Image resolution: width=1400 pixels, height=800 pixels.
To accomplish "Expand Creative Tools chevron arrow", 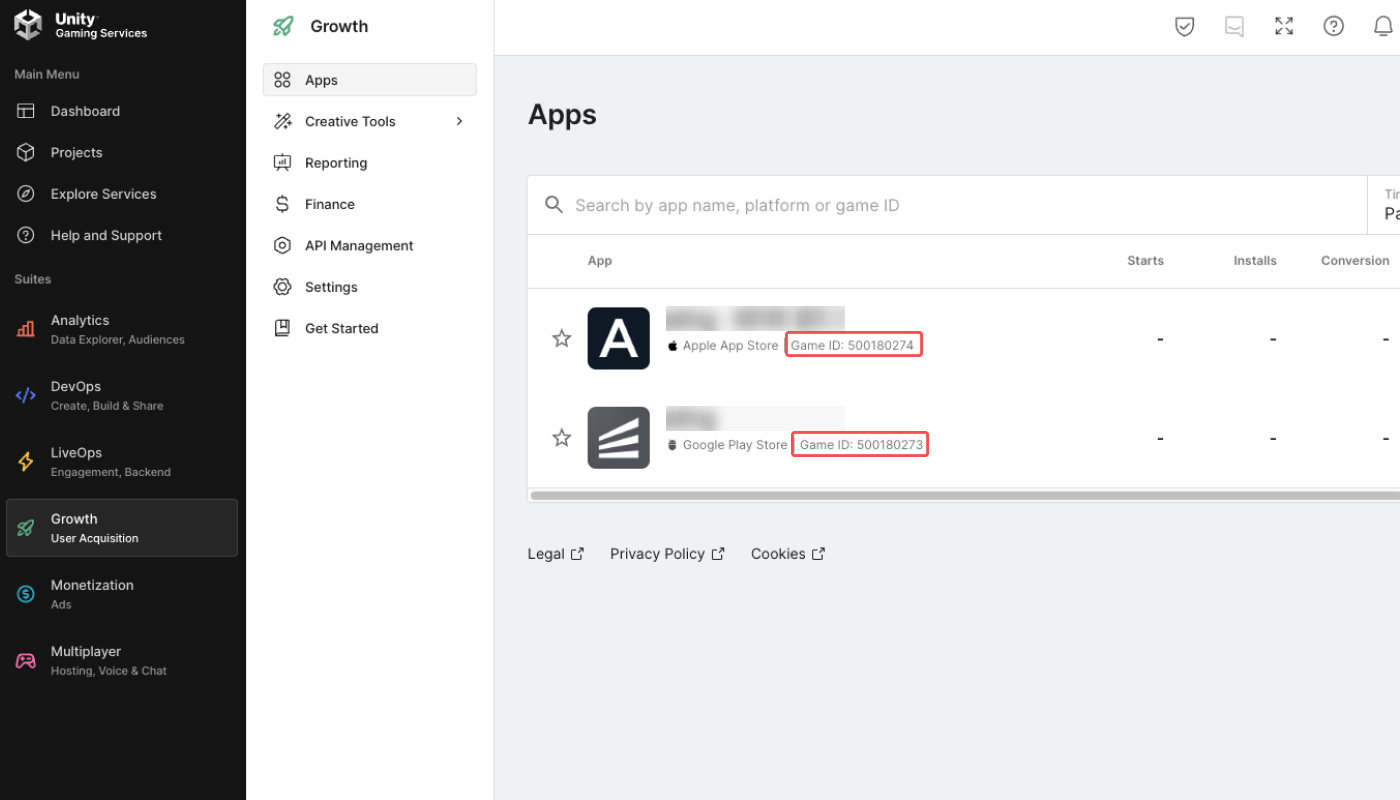I will 460,121.
